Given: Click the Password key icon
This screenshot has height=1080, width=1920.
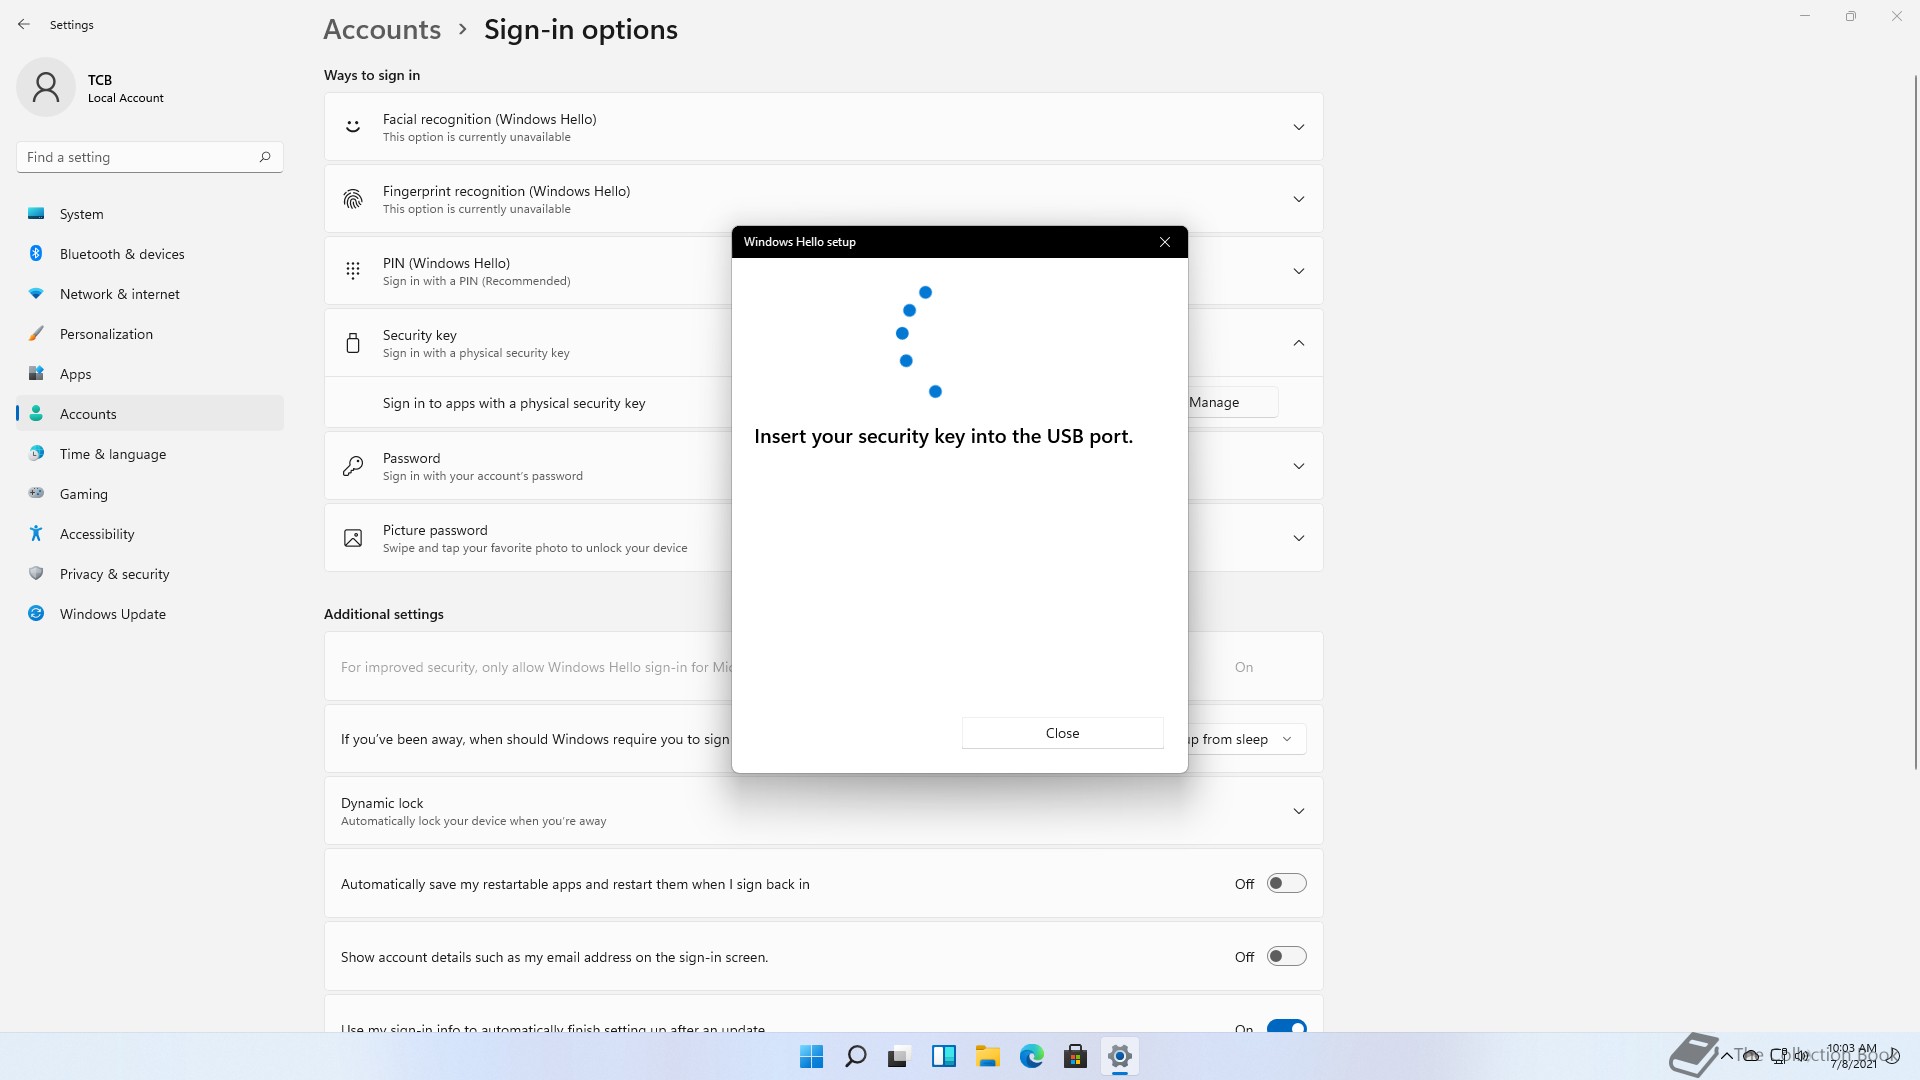Looking at the screenshot, I should coord(353,466).
